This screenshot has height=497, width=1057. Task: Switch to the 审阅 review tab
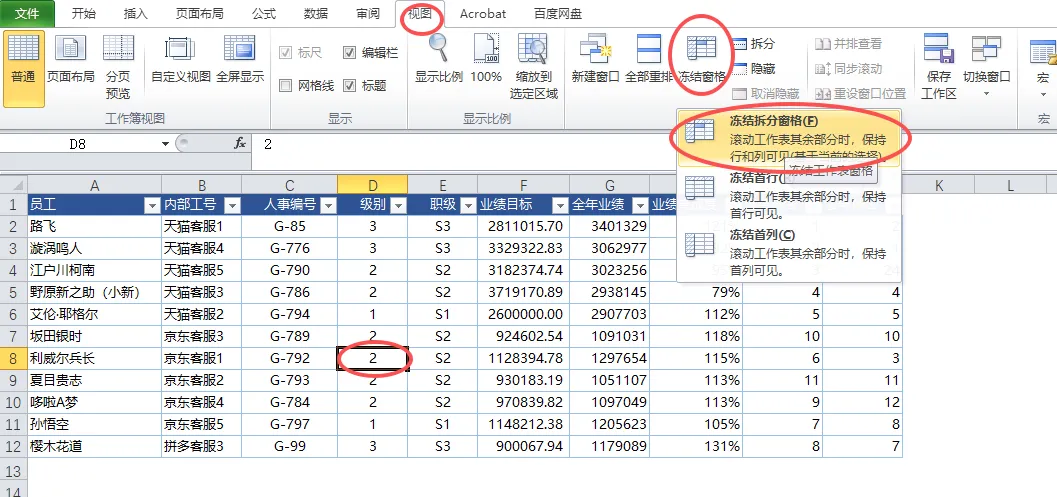tap(368, 13)
